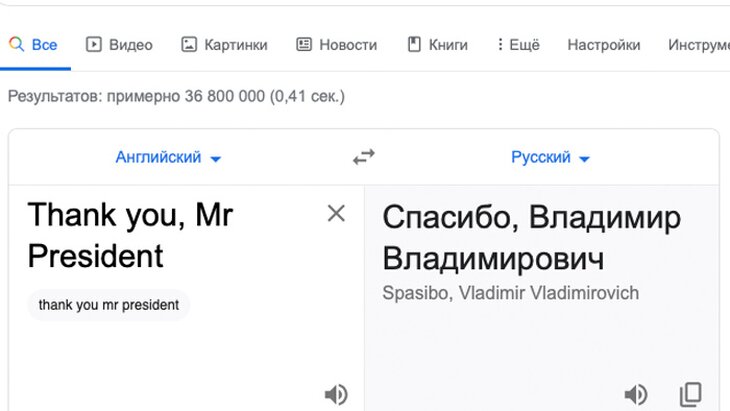Click the search magnifier icon by Все
Image resolution: width=730 pixels, height=411 pixels.
[x=16, y=44]
